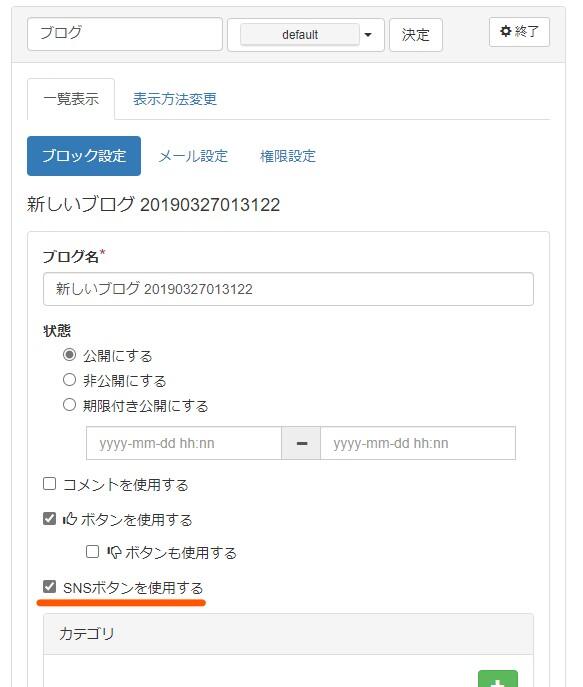Viewport: 583px width, 687px height.
Task: Uncheck the like button usage checkbox
Action: click(x=49, y=518)
